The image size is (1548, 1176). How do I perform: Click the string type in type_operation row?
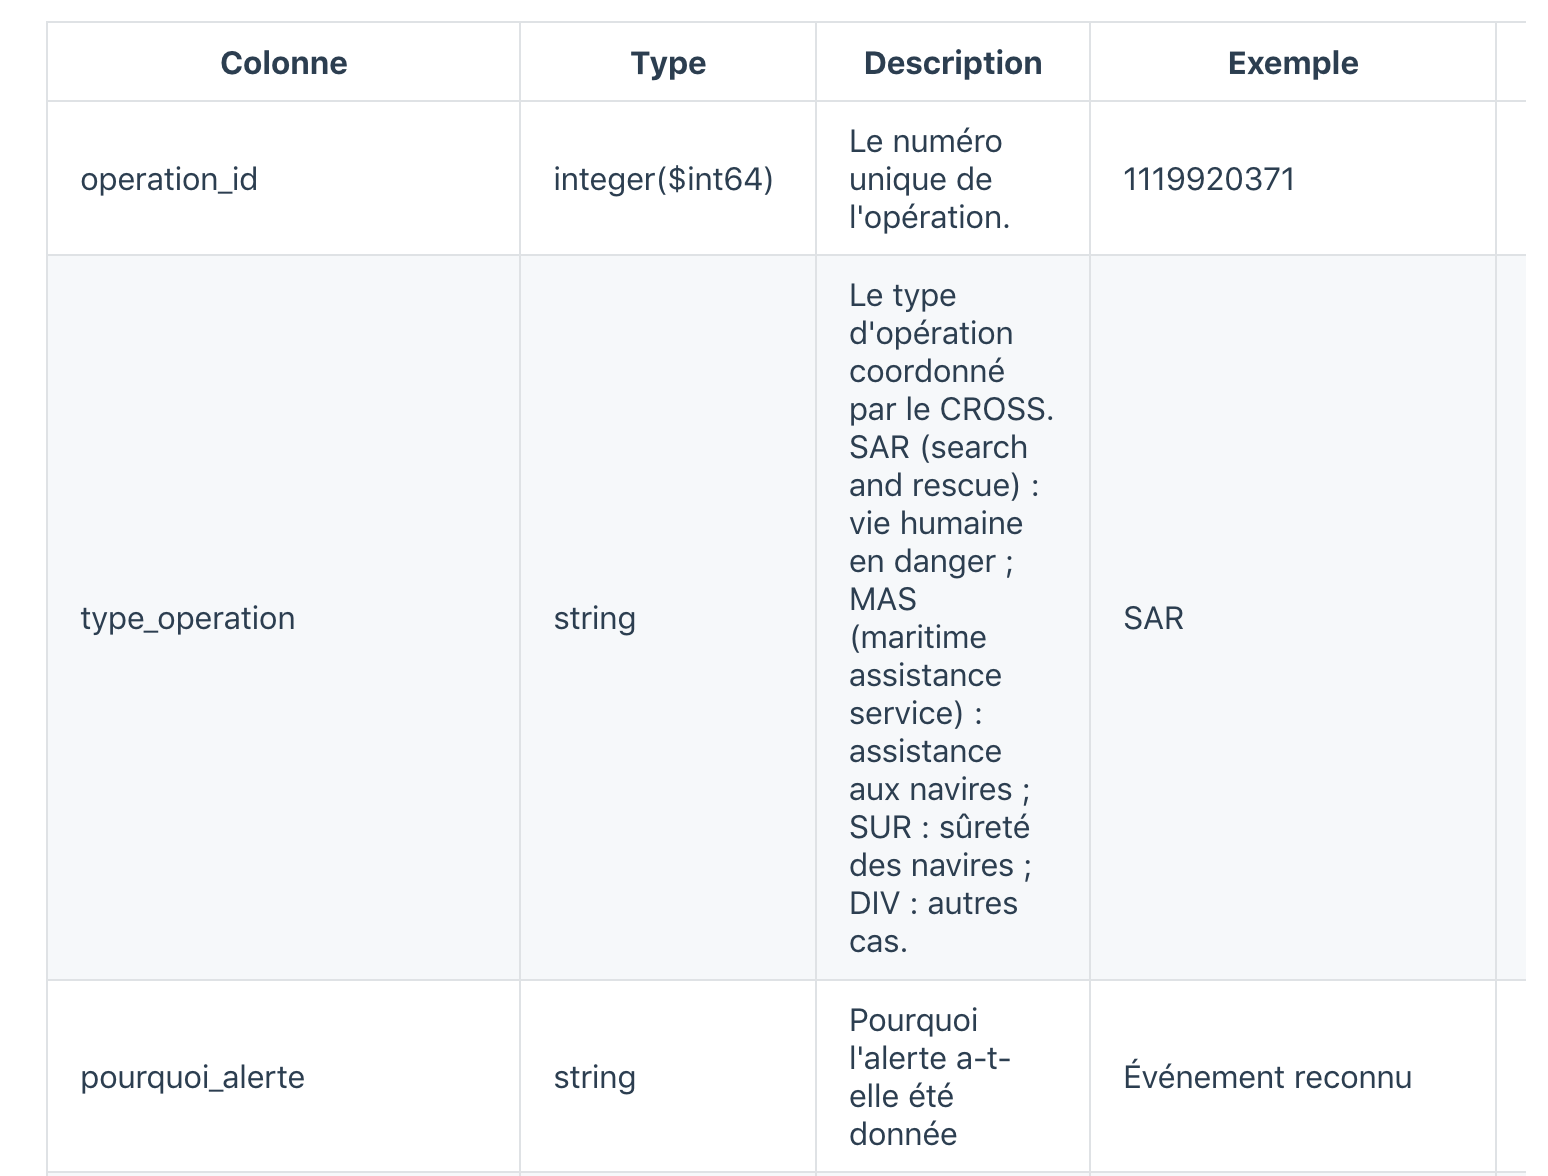(x=595, y=618)
